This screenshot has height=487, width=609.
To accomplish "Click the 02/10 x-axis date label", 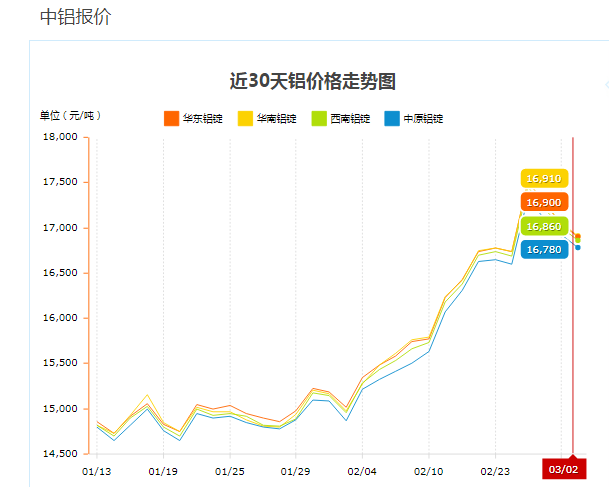I will pos(428,470).
